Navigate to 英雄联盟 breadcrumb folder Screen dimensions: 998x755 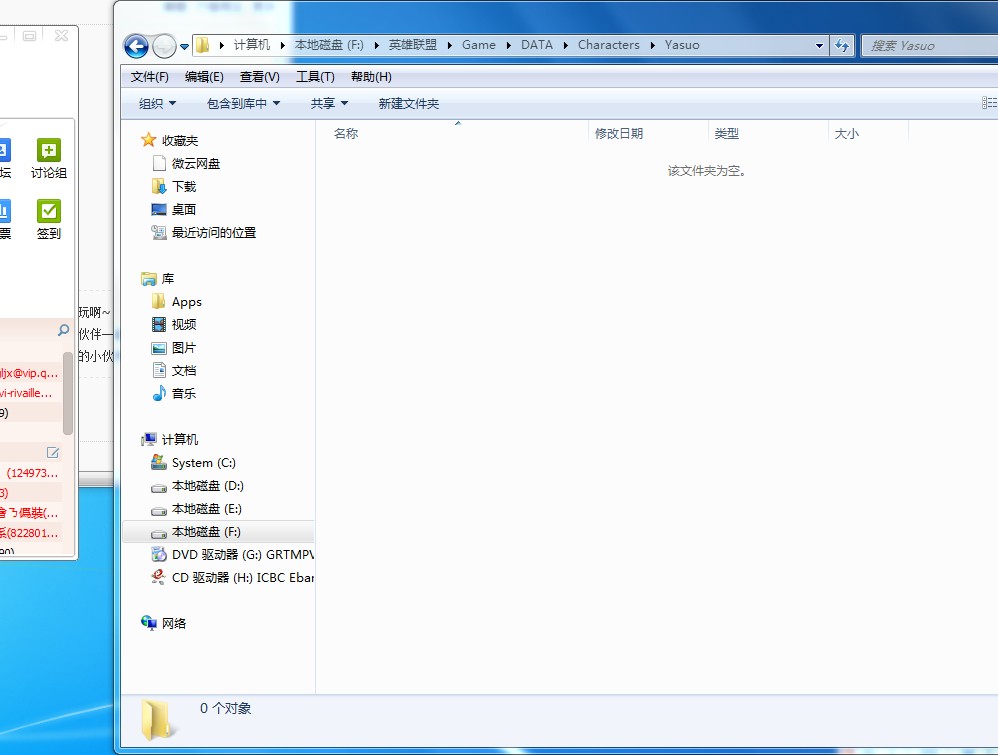pyautogui.click(x=412, y=45)
